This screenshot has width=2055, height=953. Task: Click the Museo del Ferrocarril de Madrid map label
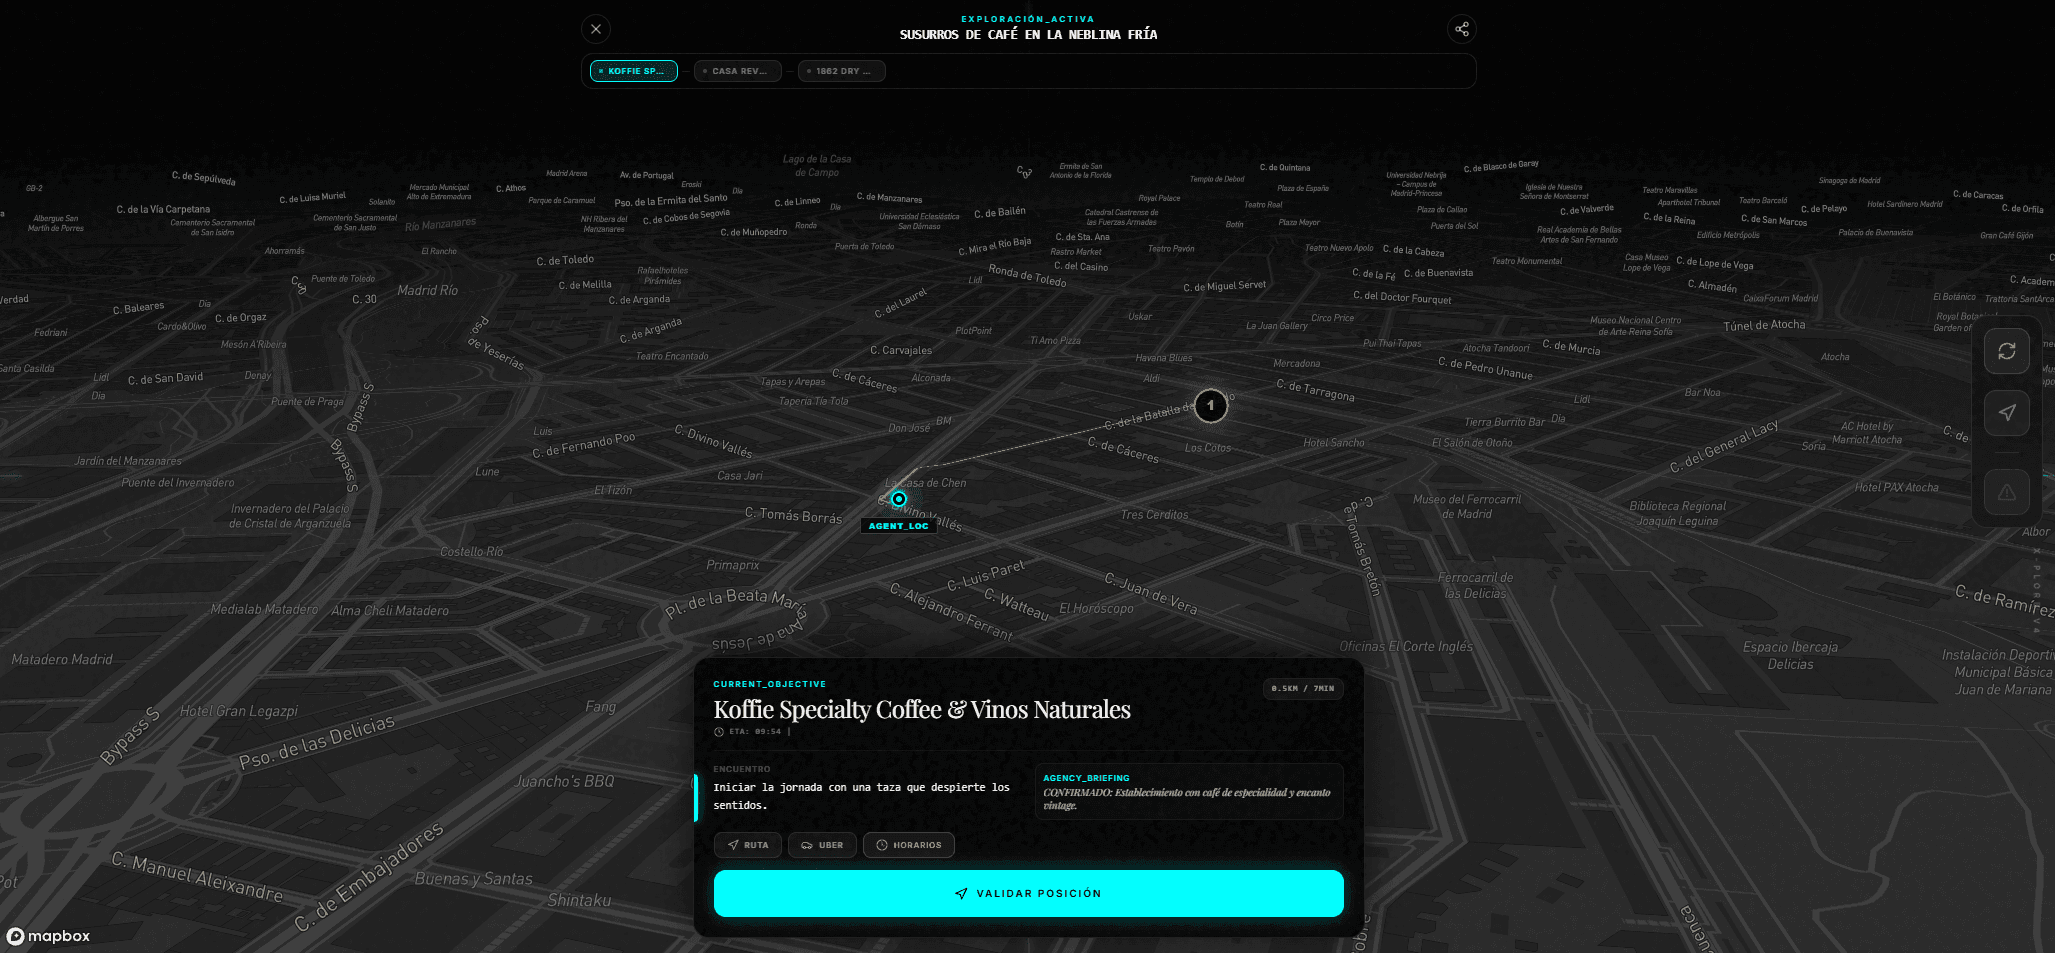(x=1467, y=506)
